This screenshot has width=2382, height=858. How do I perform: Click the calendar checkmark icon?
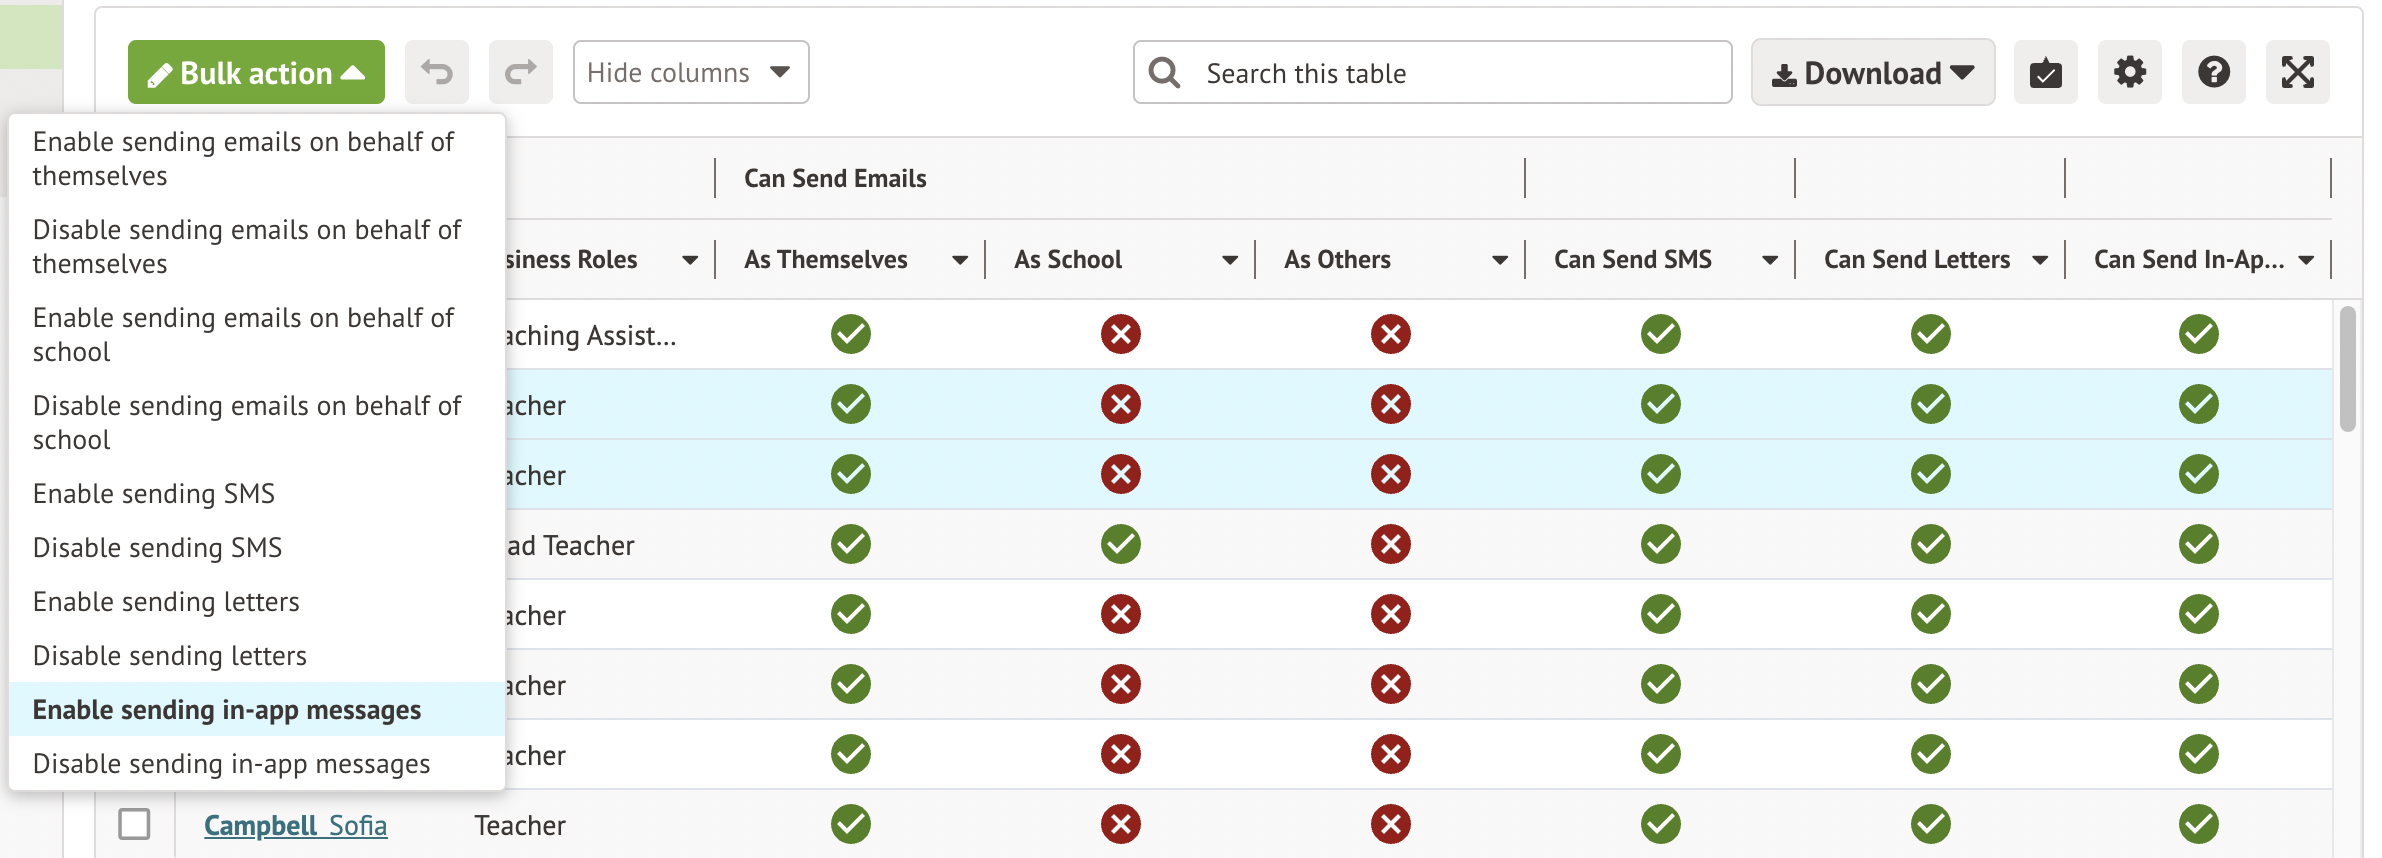[2045, 72]
